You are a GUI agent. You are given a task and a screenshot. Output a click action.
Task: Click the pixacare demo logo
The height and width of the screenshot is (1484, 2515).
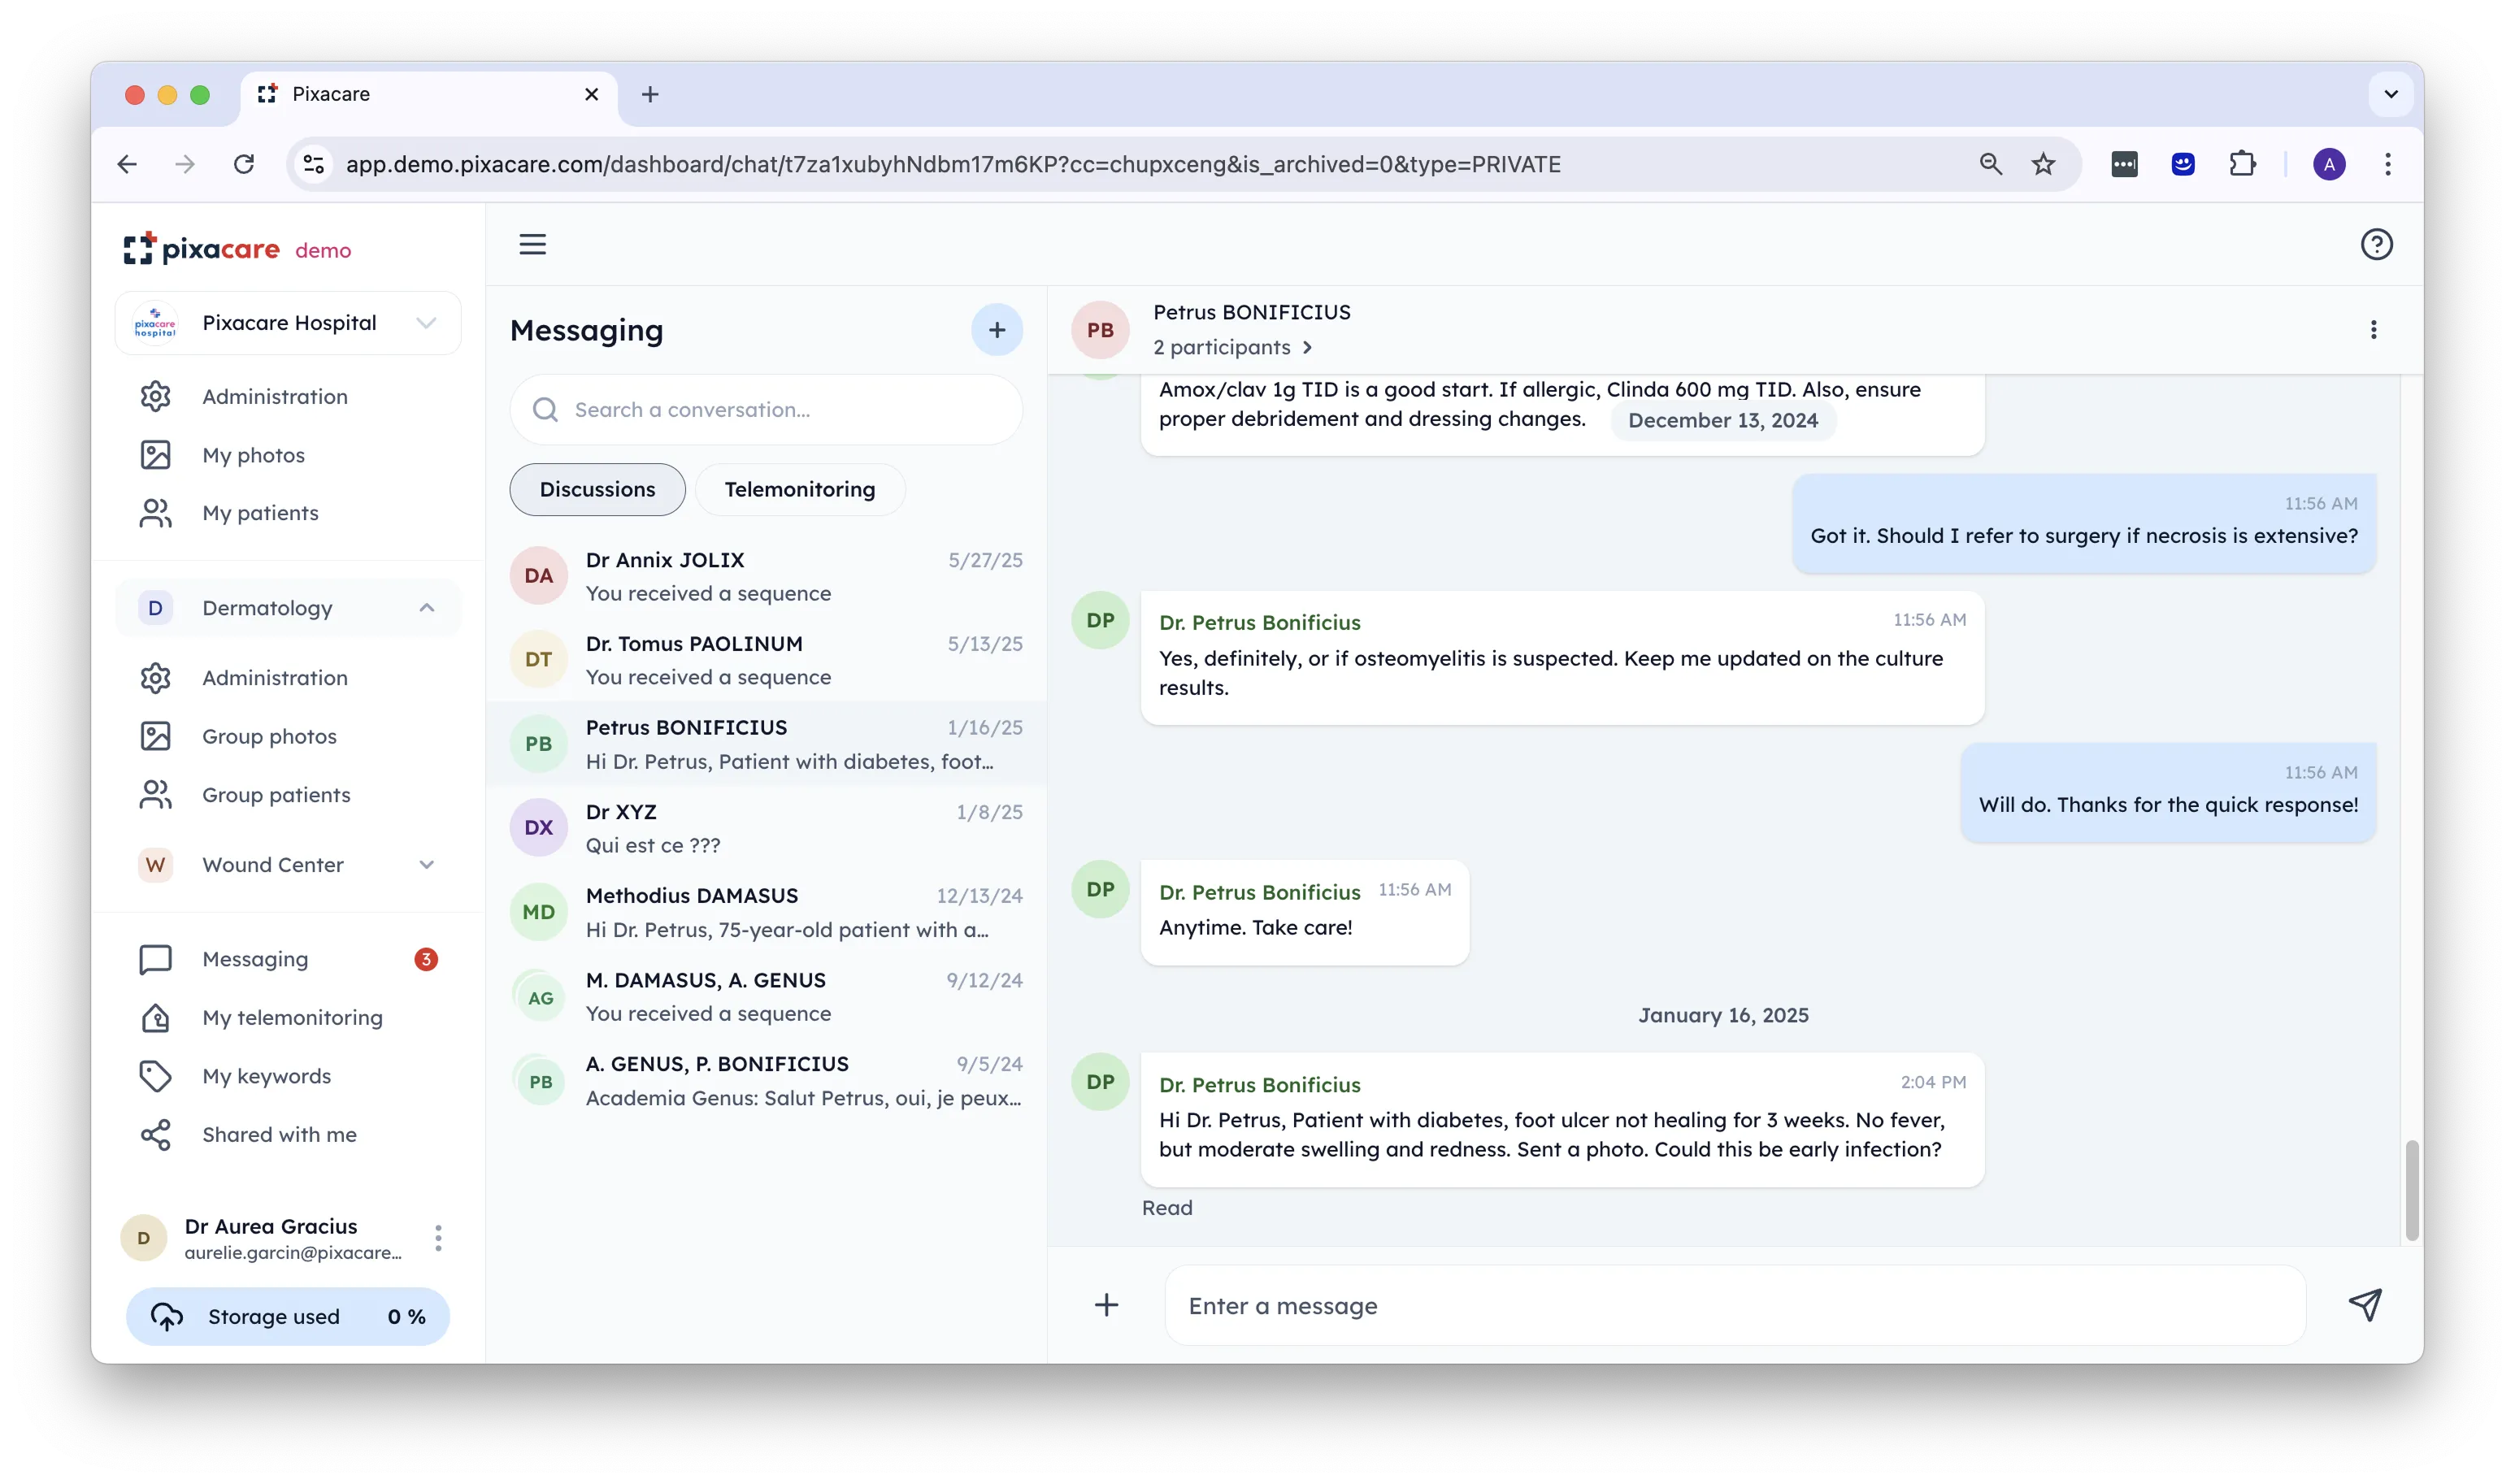pos(237,249)
